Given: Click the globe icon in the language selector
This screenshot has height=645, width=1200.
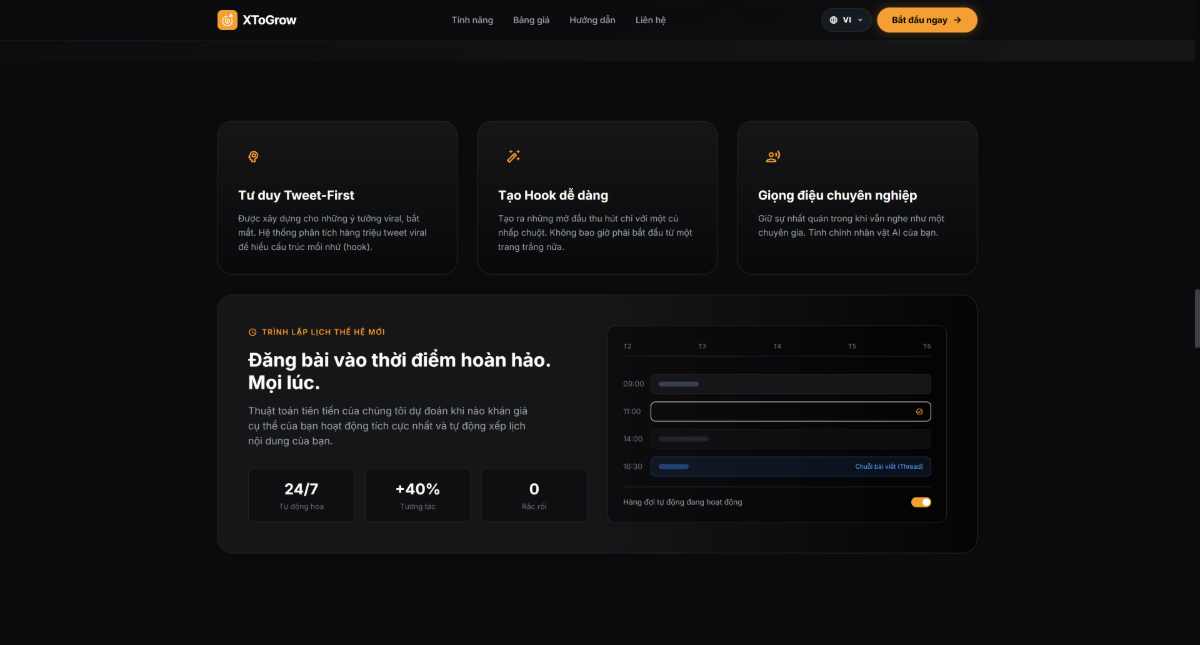Looking at the screenshot, I should [x=833, y=19].
